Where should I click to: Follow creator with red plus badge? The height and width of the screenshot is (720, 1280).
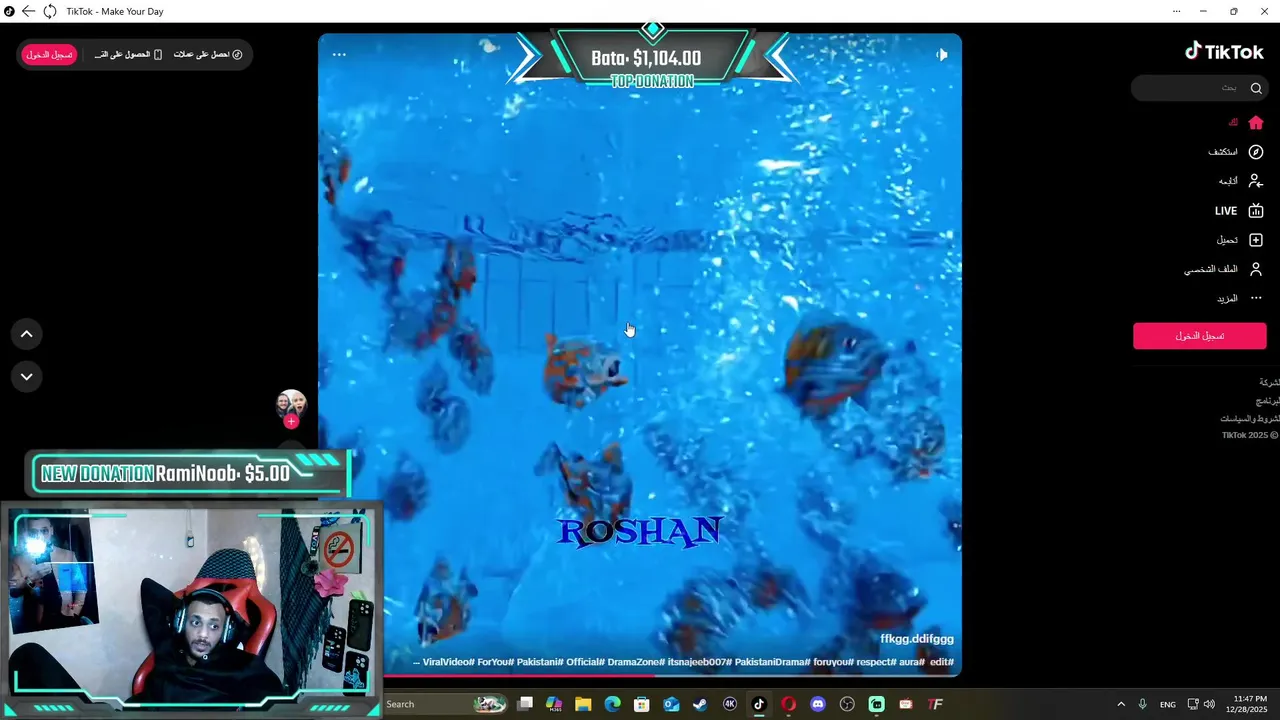coord(291,421)
